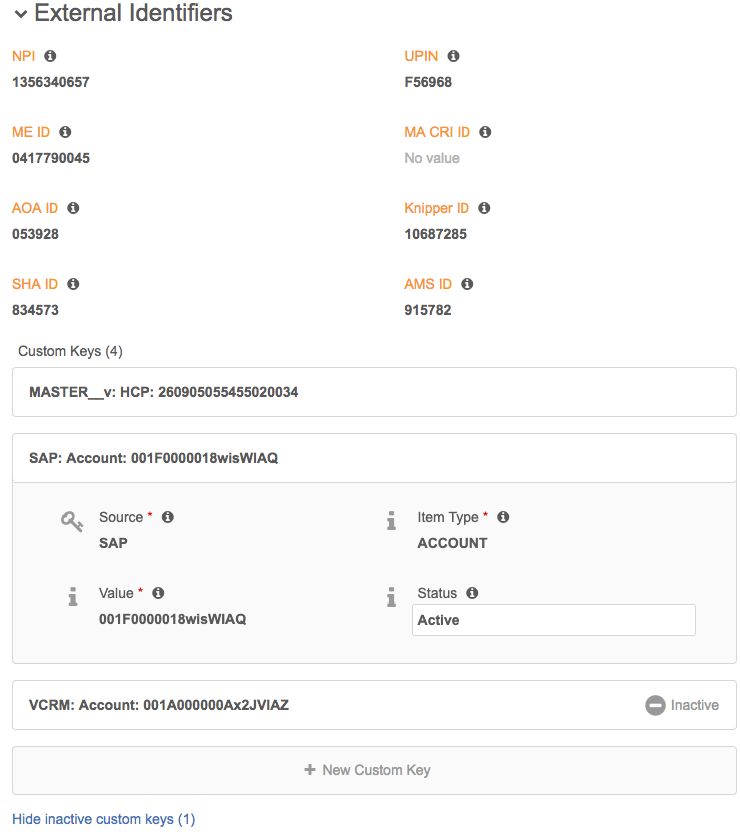Click the AMS ID info icon
The height and width of the screenshot is (835, 740).
[467, 284]
